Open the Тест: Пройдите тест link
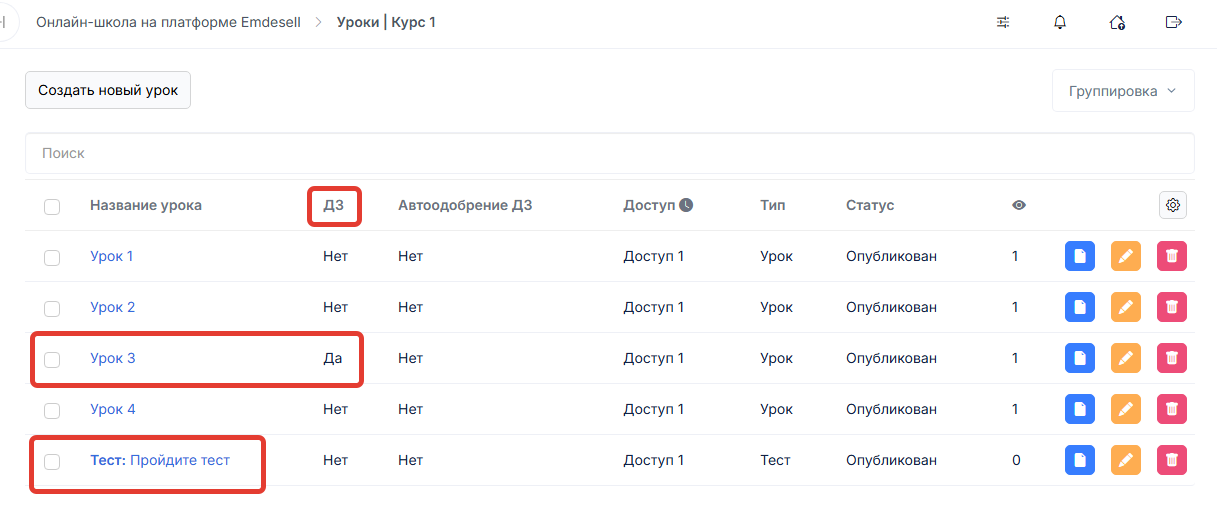The width and height of the screenshot is (1217, 506). click(x=160, y=460)
